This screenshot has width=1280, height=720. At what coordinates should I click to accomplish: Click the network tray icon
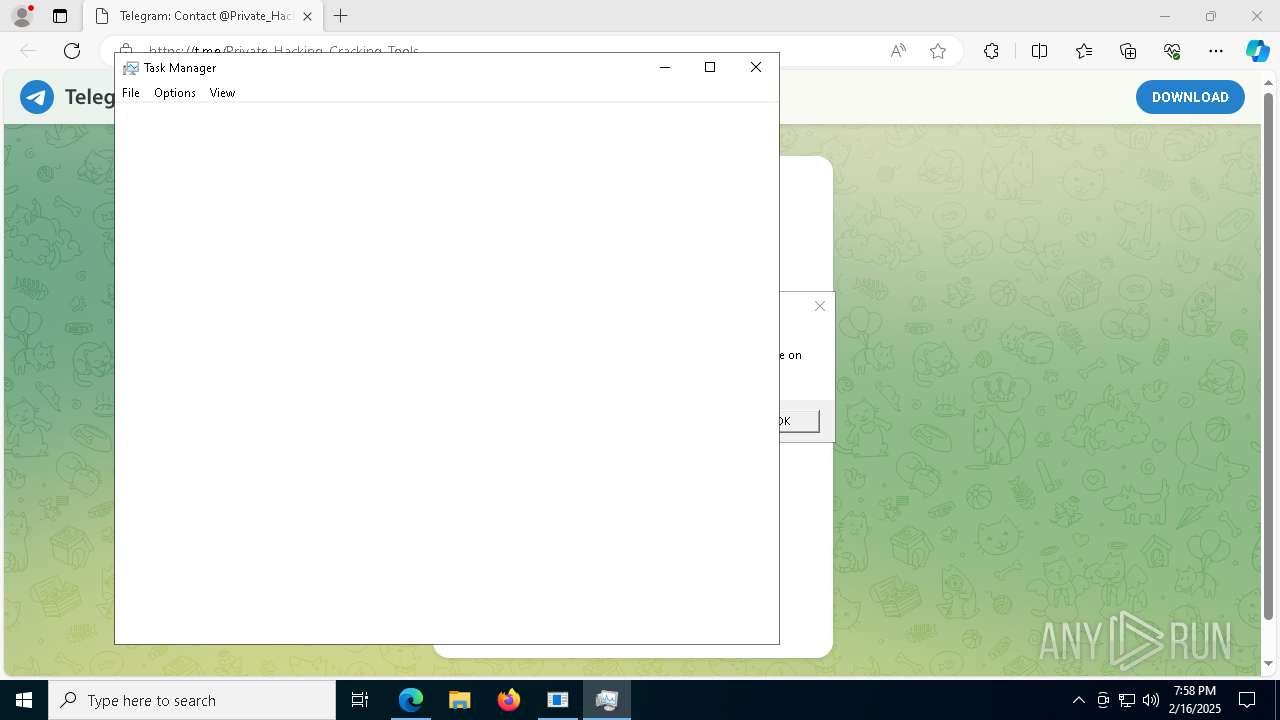coord(1127,700)
